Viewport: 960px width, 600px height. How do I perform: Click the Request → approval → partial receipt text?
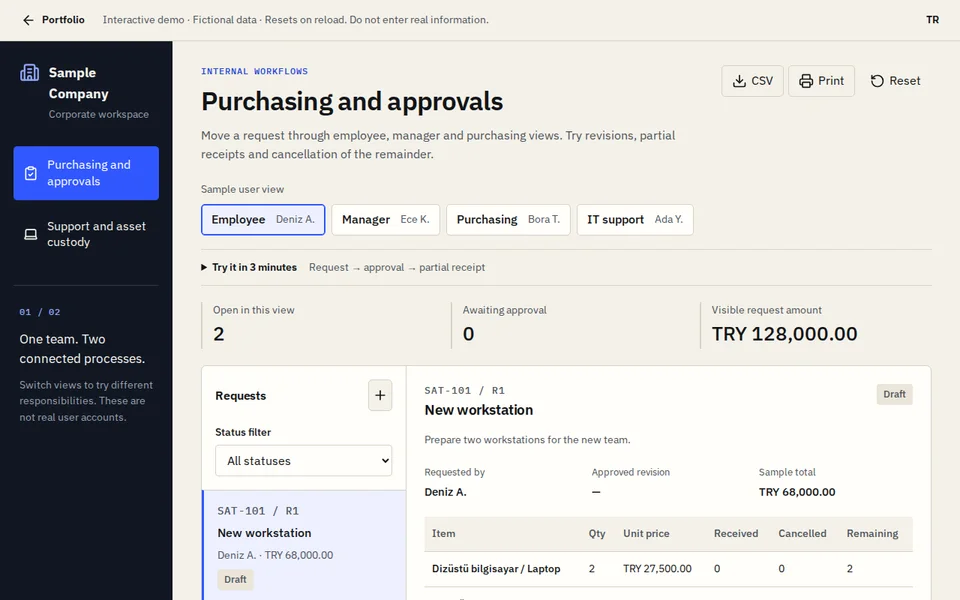pyautogui.click(x=397, y=268)
